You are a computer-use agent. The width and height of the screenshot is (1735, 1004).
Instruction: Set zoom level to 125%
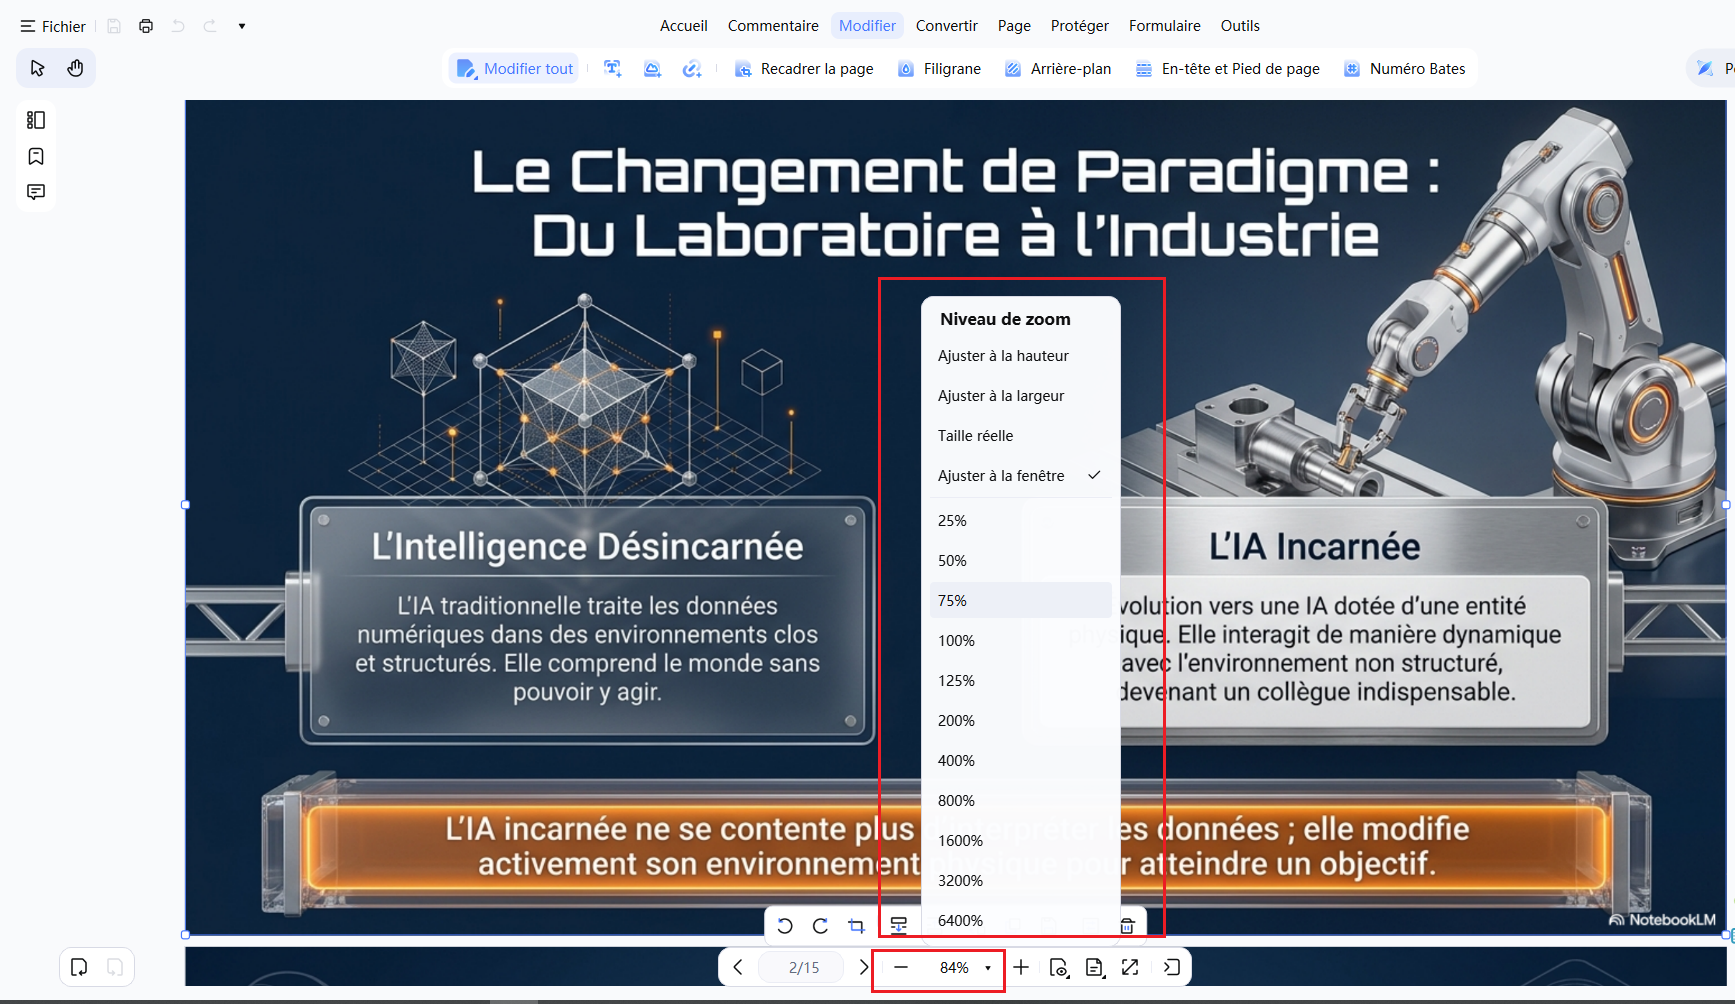(1020, 681)
